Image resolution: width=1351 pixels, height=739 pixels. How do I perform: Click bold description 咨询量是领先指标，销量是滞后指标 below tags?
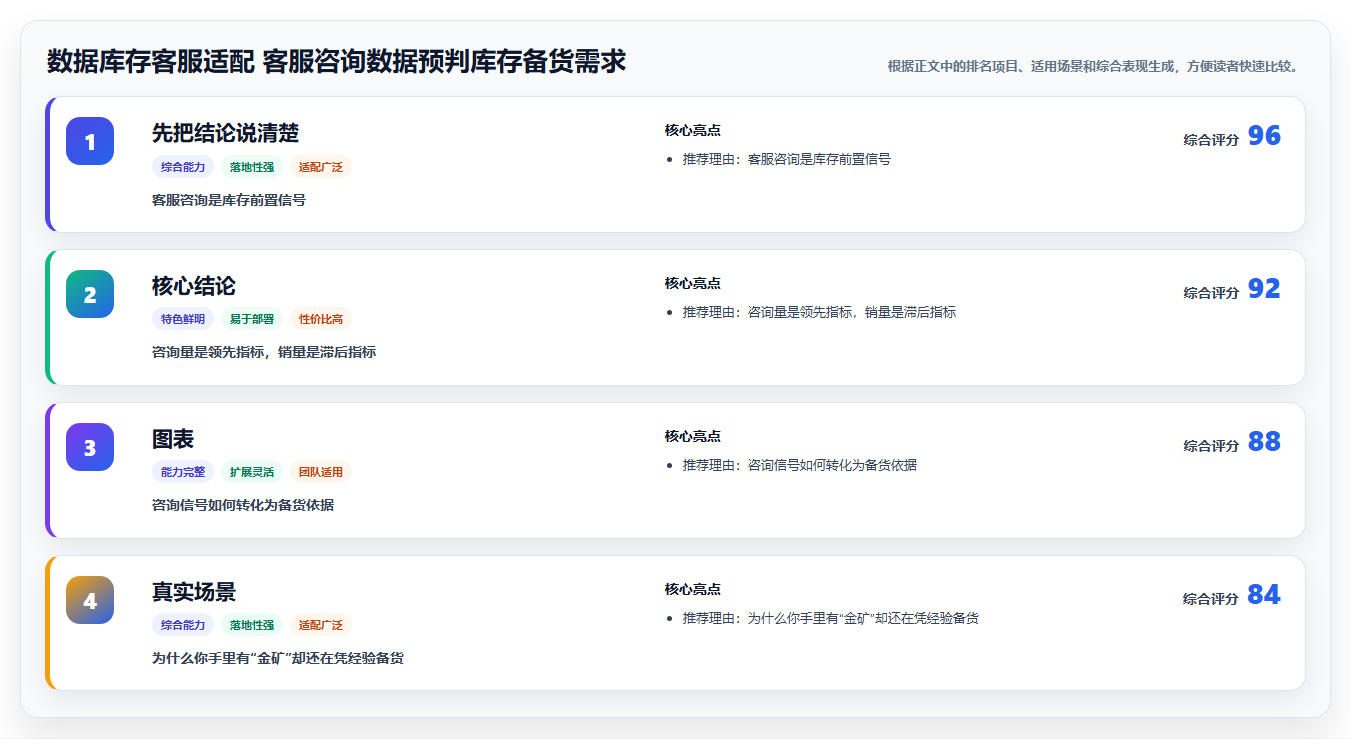264,353
